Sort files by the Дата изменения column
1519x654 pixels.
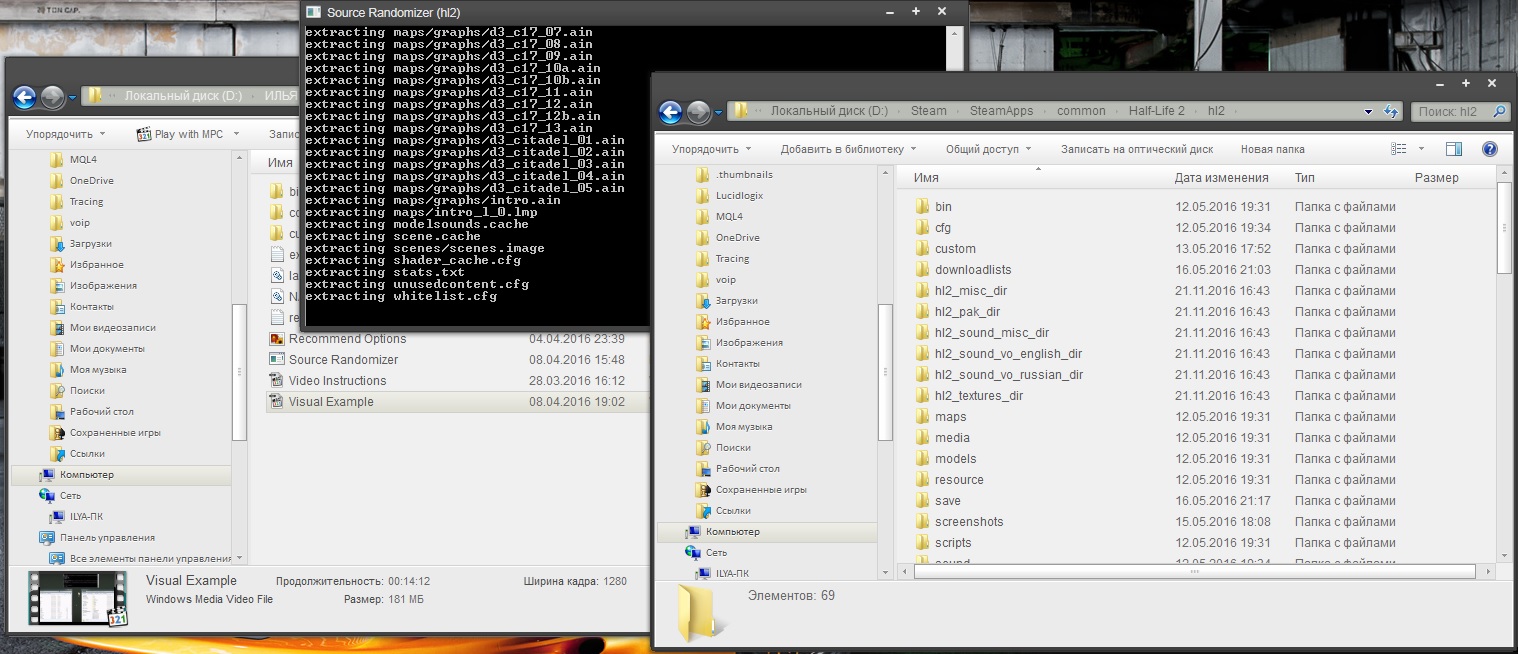[x=1221, y=178]
